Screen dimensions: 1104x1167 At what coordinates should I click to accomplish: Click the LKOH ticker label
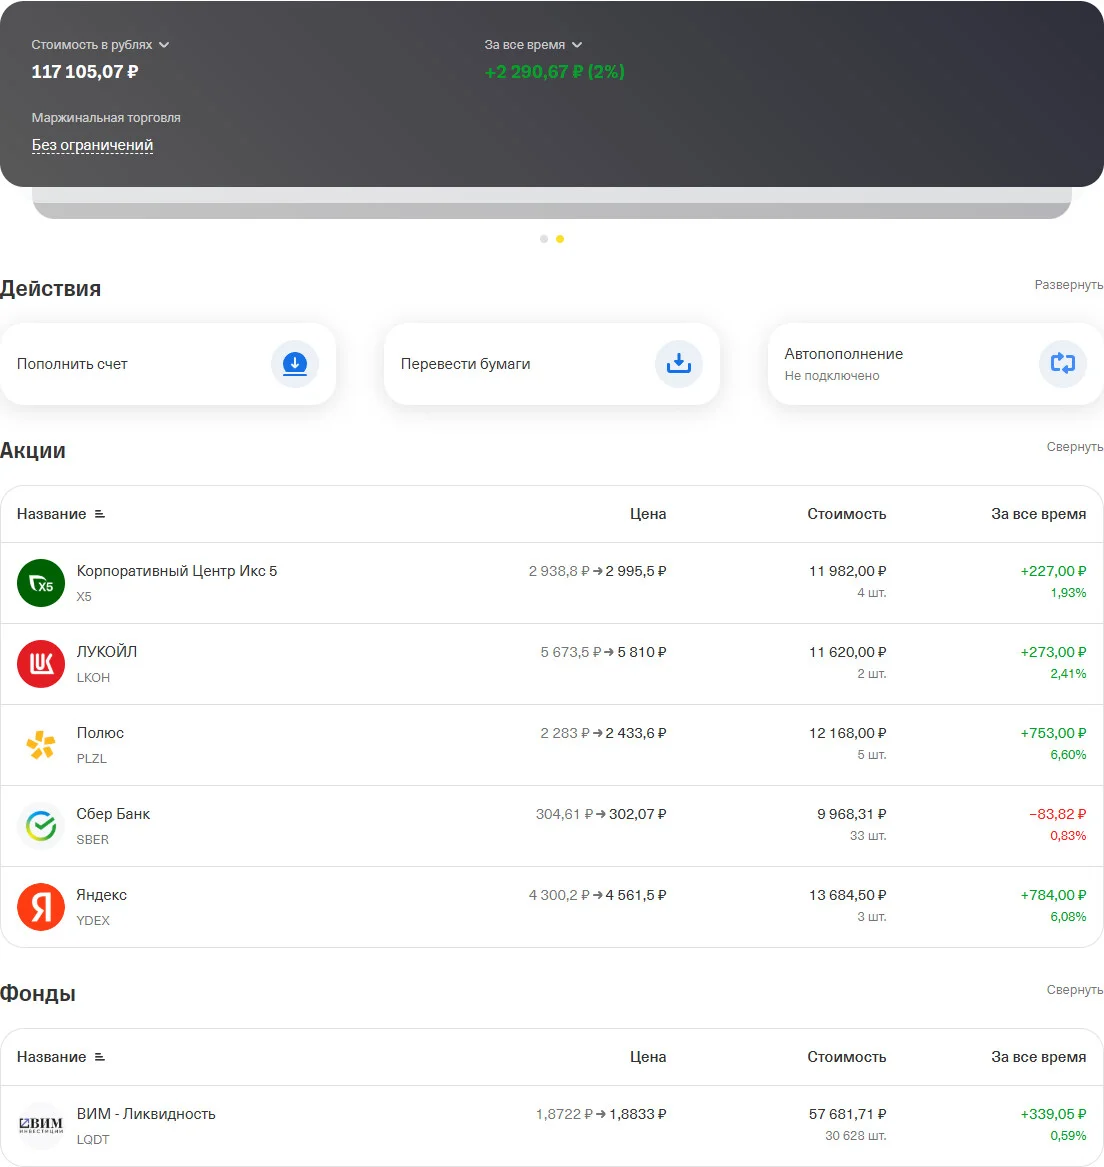click(x=93, y=677)
